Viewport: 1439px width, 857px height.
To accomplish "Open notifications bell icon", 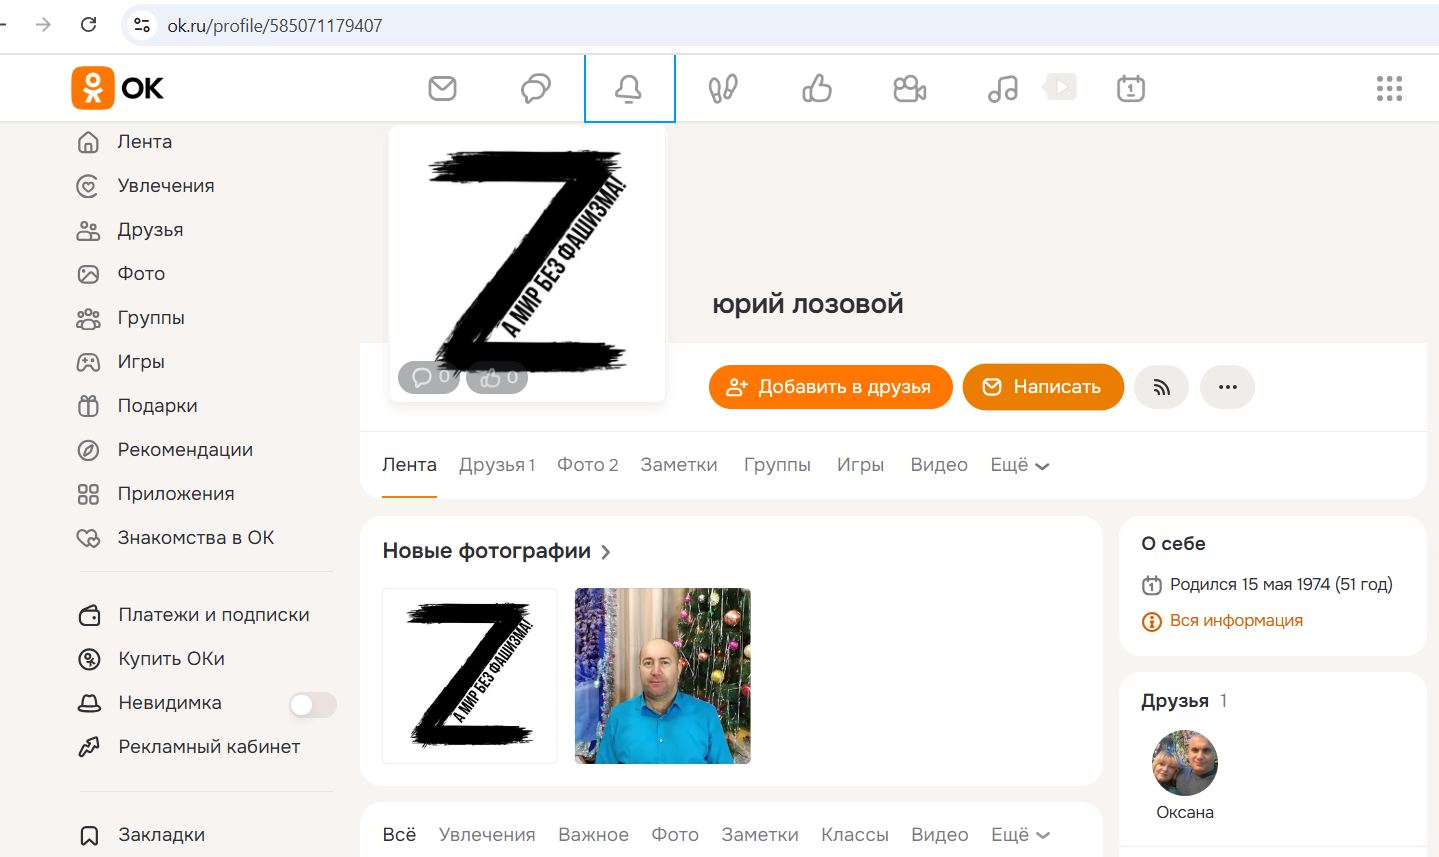I will (629, 89).
